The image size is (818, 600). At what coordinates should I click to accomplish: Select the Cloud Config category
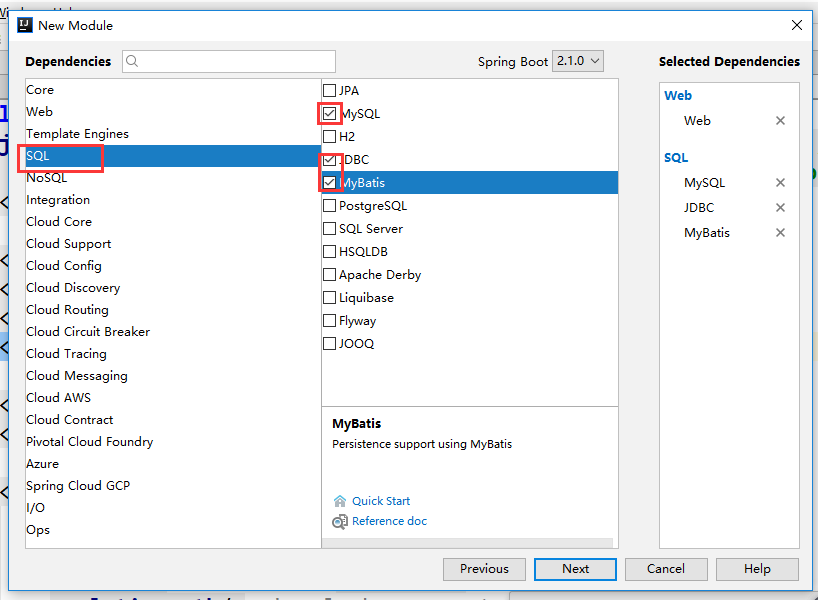(173, 266)
